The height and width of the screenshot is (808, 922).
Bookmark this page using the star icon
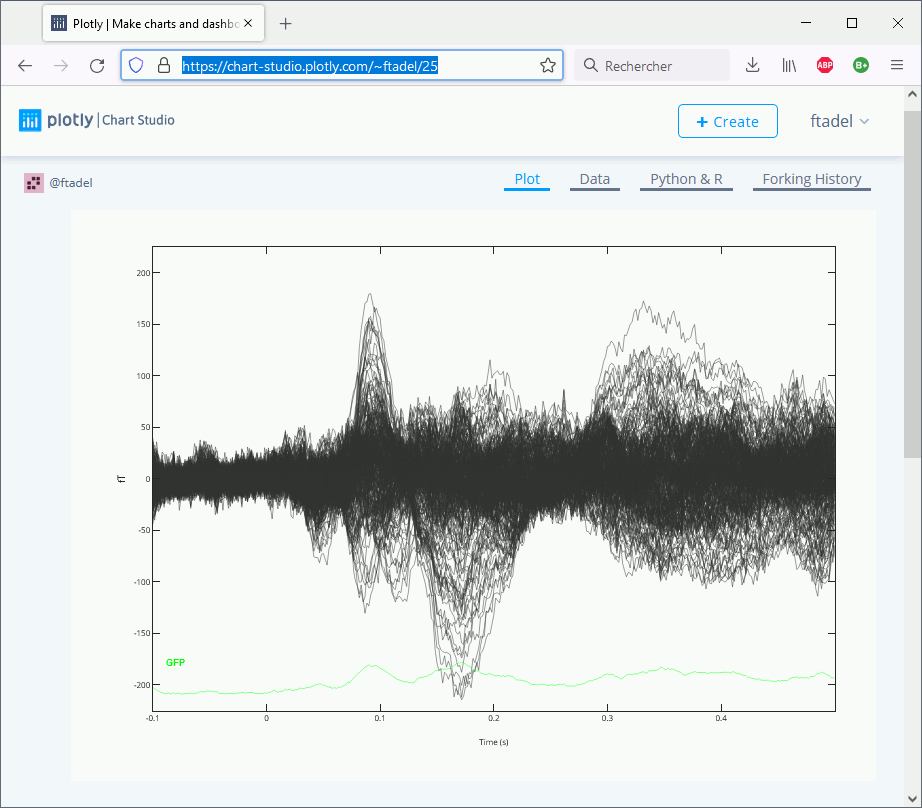click(x=547, y=66)
